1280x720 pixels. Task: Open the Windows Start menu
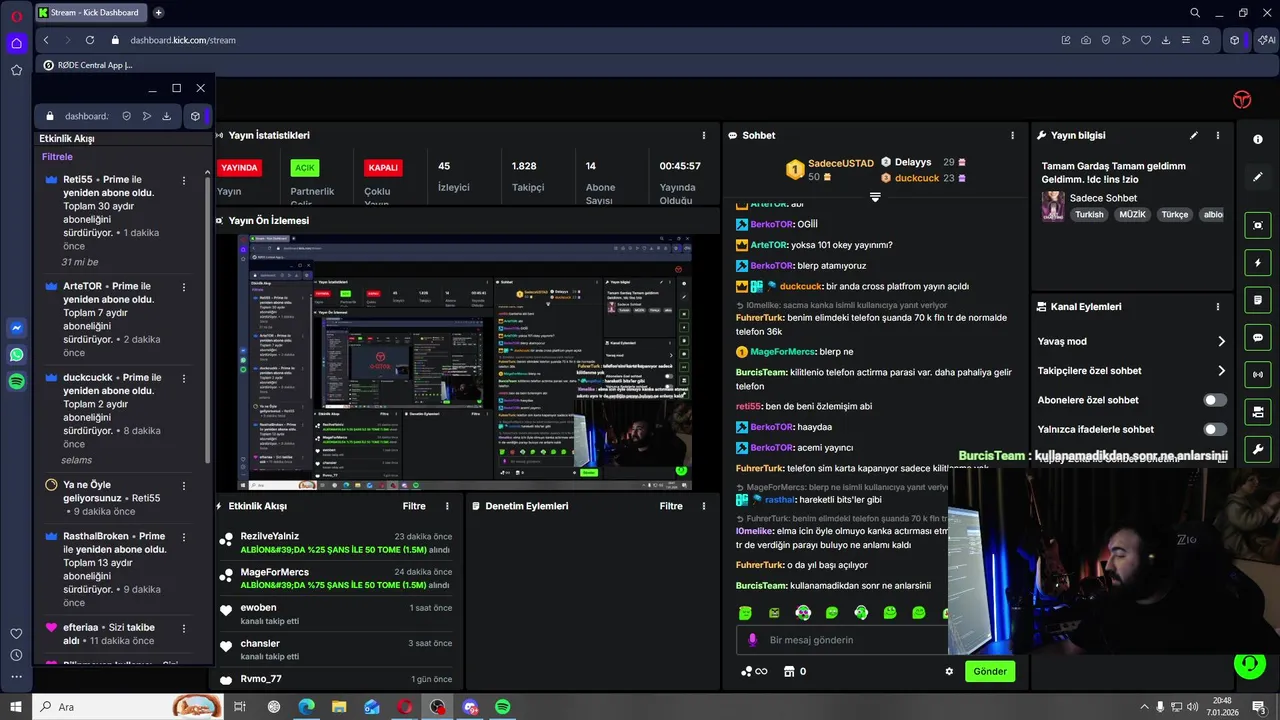pyautogui.click(x=16, y=707)
